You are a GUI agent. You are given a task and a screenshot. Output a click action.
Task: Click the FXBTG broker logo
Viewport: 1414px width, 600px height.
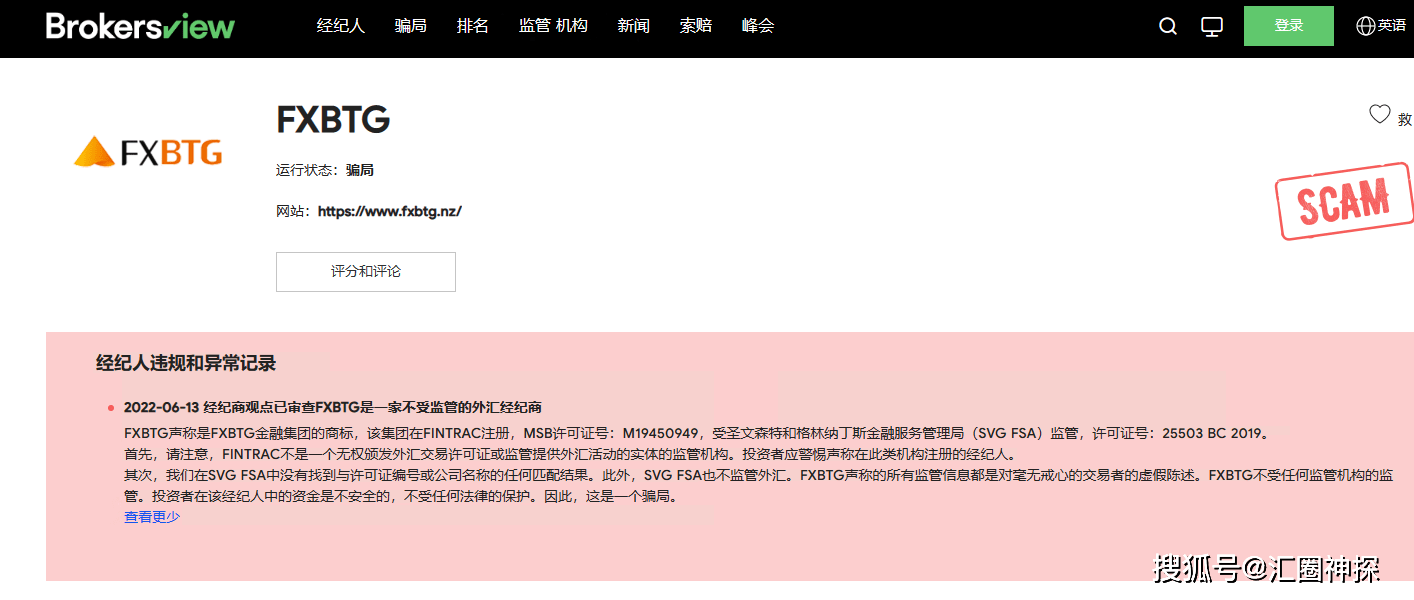(x=147, y=152)
